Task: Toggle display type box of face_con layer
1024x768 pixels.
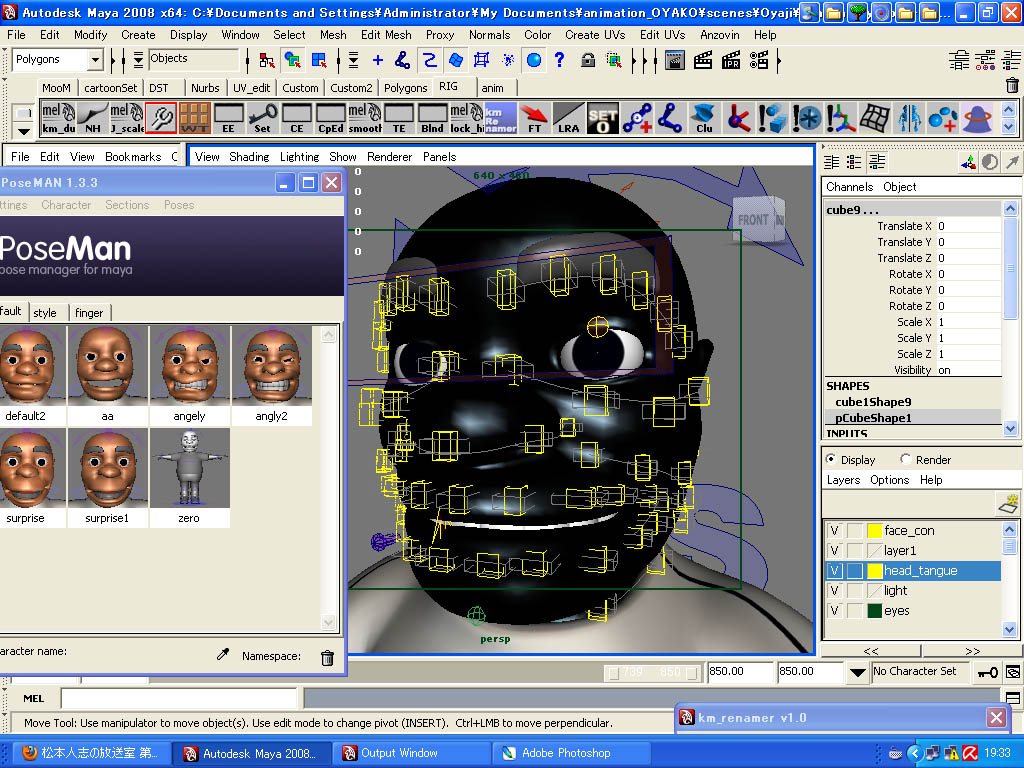Action: pyautogui.click(x=855, y=530)
